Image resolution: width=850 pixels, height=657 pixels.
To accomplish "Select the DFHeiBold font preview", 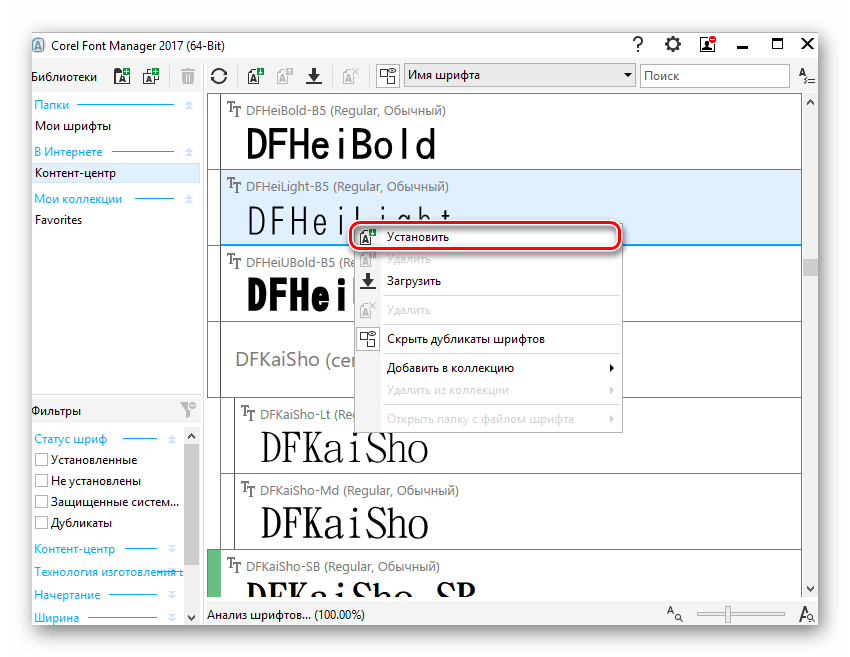I will click(x=341, y=144).
